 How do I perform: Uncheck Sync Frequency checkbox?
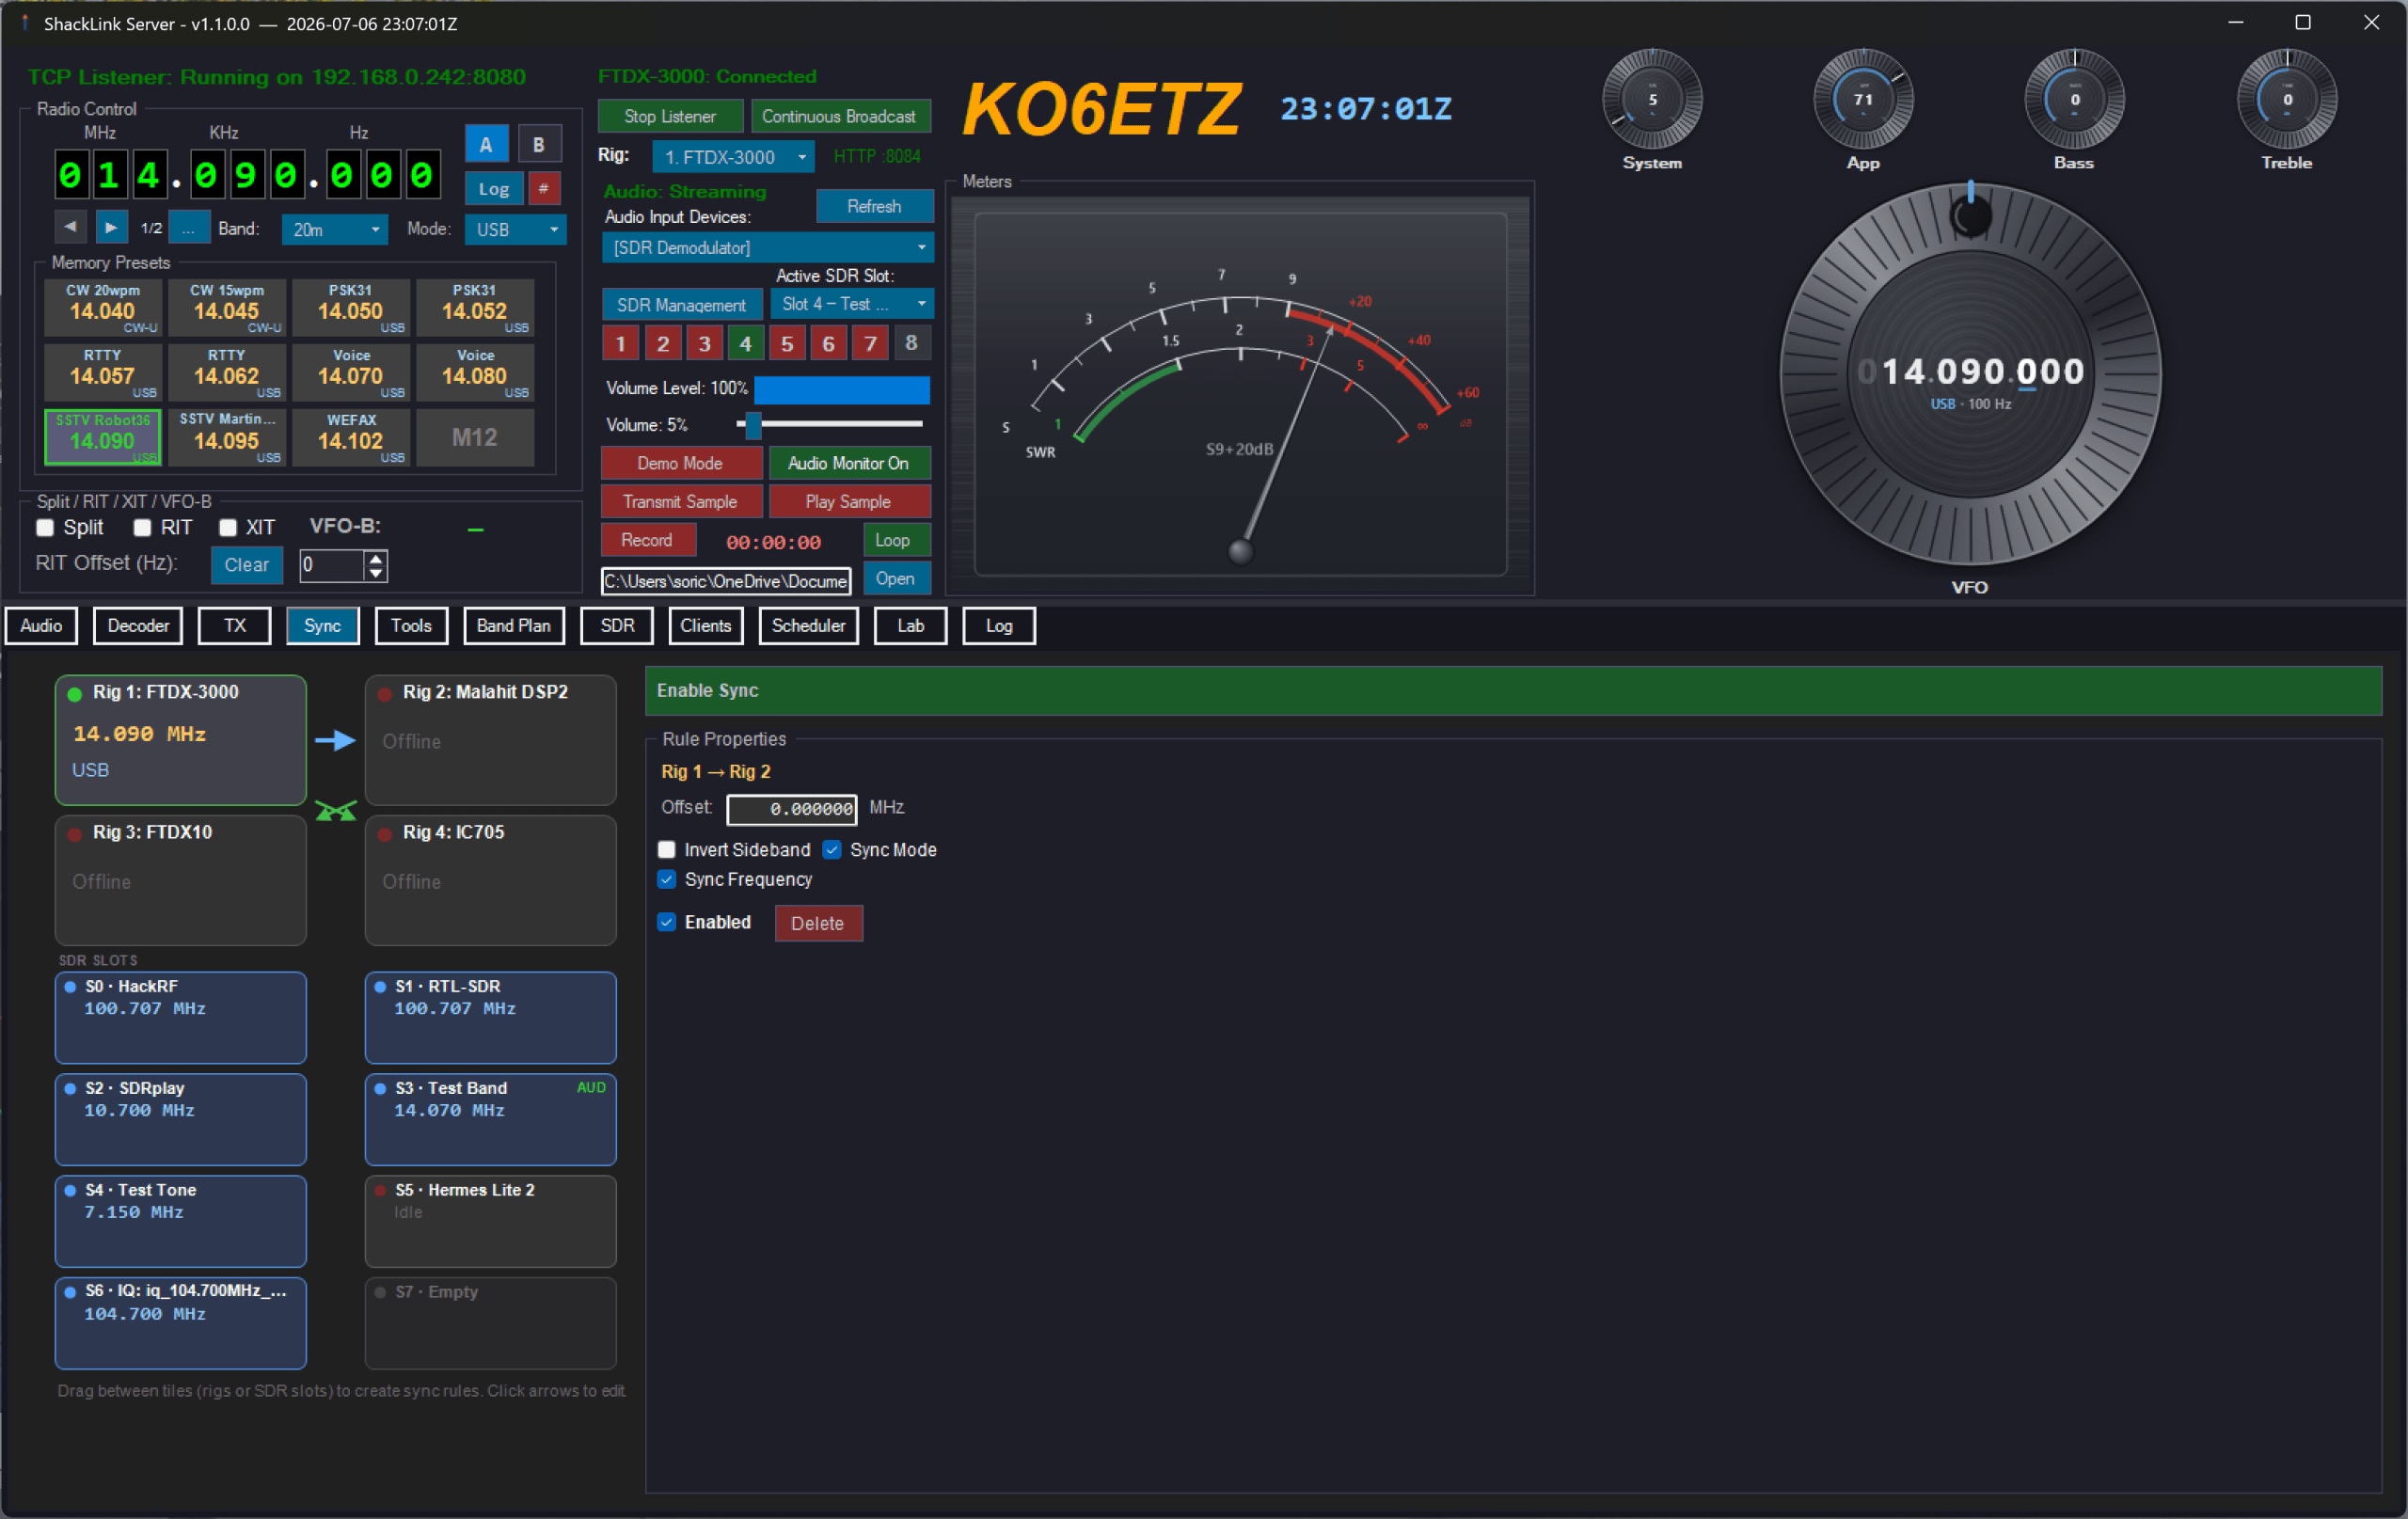pyautogui.click(x=666, y=879)
